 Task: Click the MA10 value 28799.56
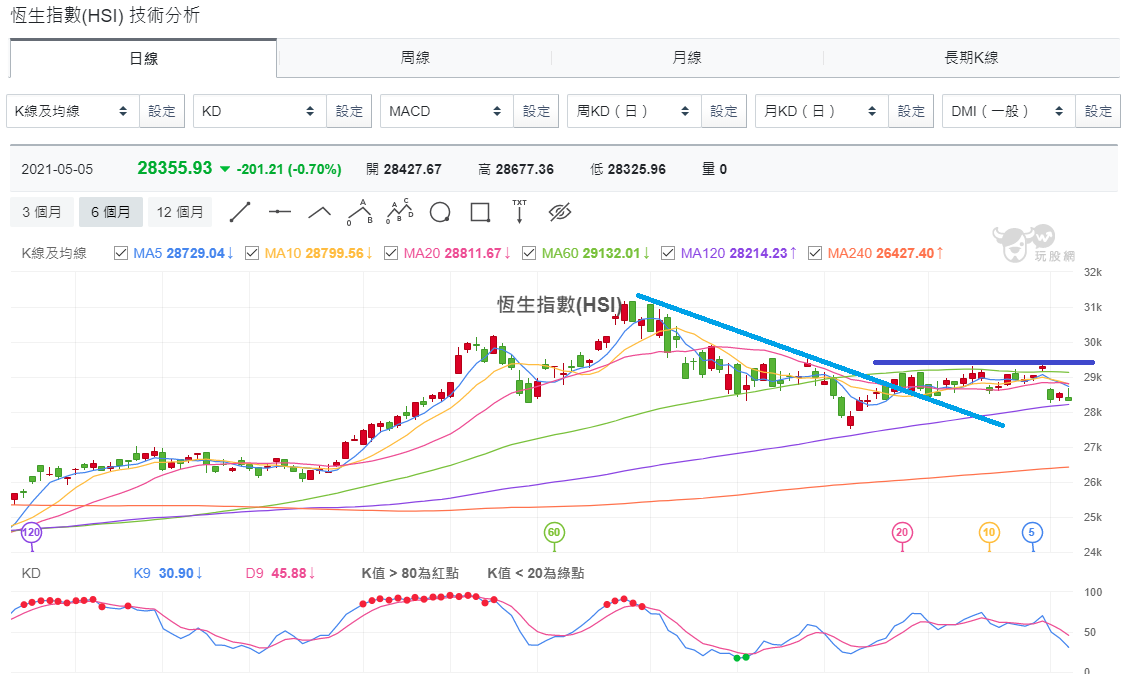point(334,253)
